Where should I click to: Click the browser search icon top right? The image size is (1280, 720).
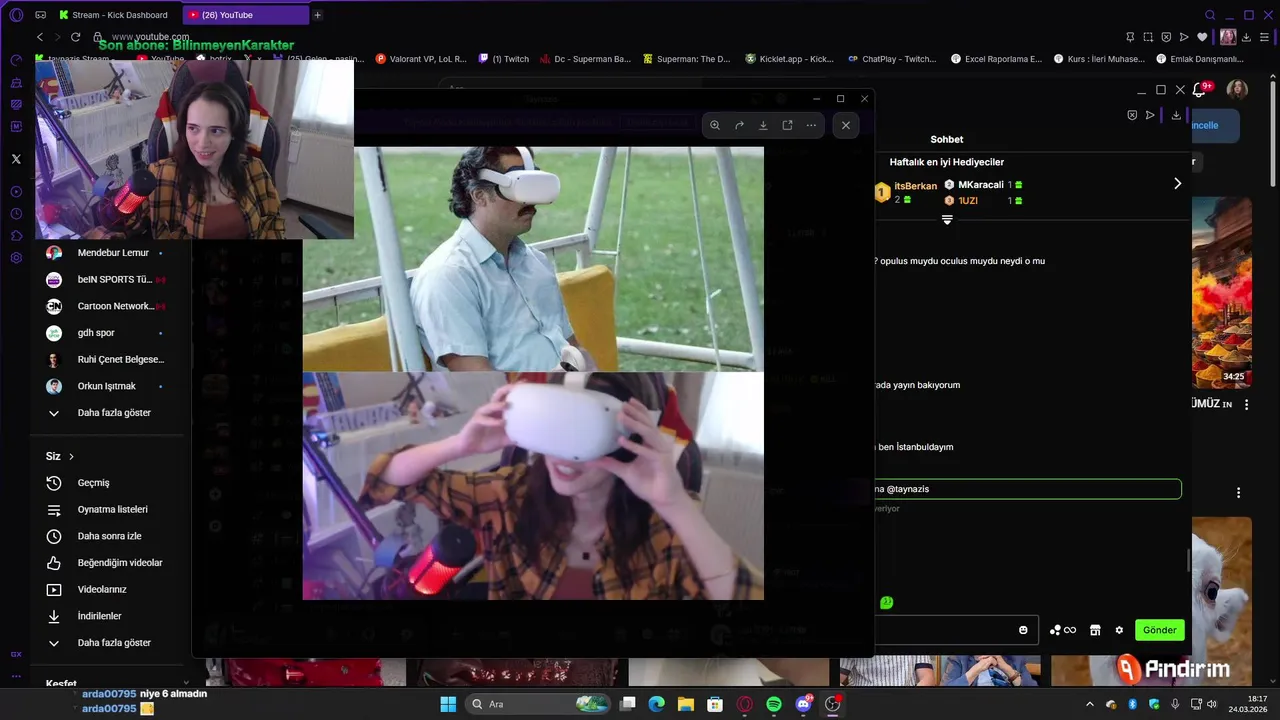[1210, 15]
